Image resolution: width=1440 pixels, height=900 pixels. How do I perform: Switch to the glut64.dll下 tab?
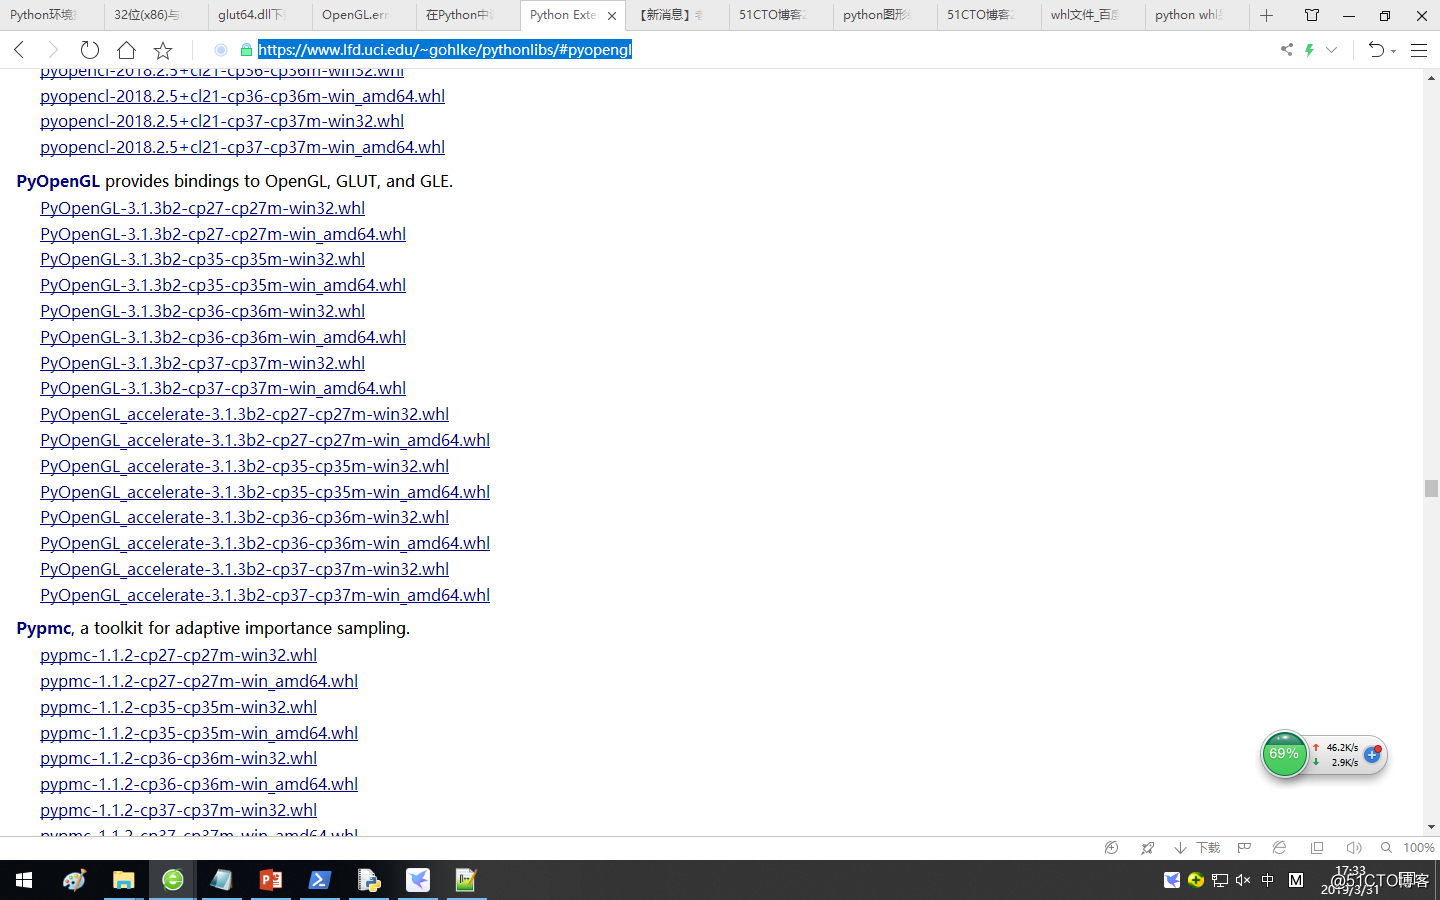pyautogui.click(x=260, y=15)
